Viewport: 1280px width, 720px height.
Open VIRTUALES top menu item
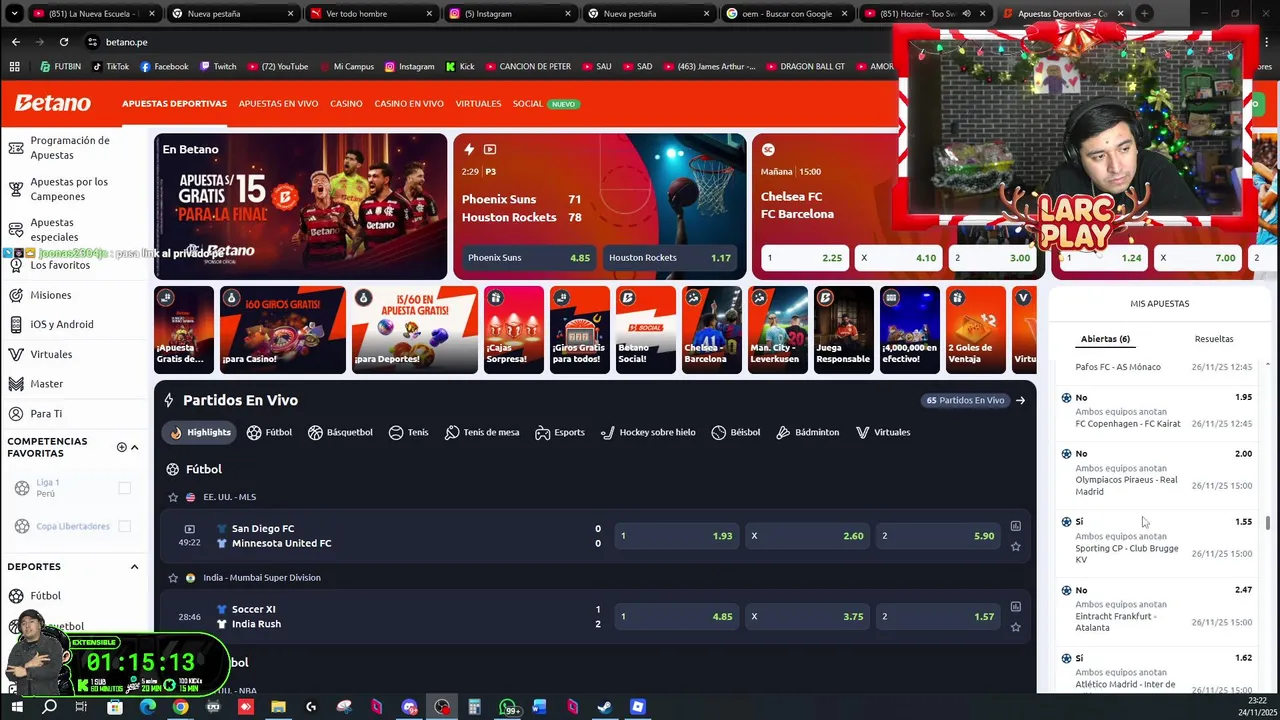coord(478,104)
